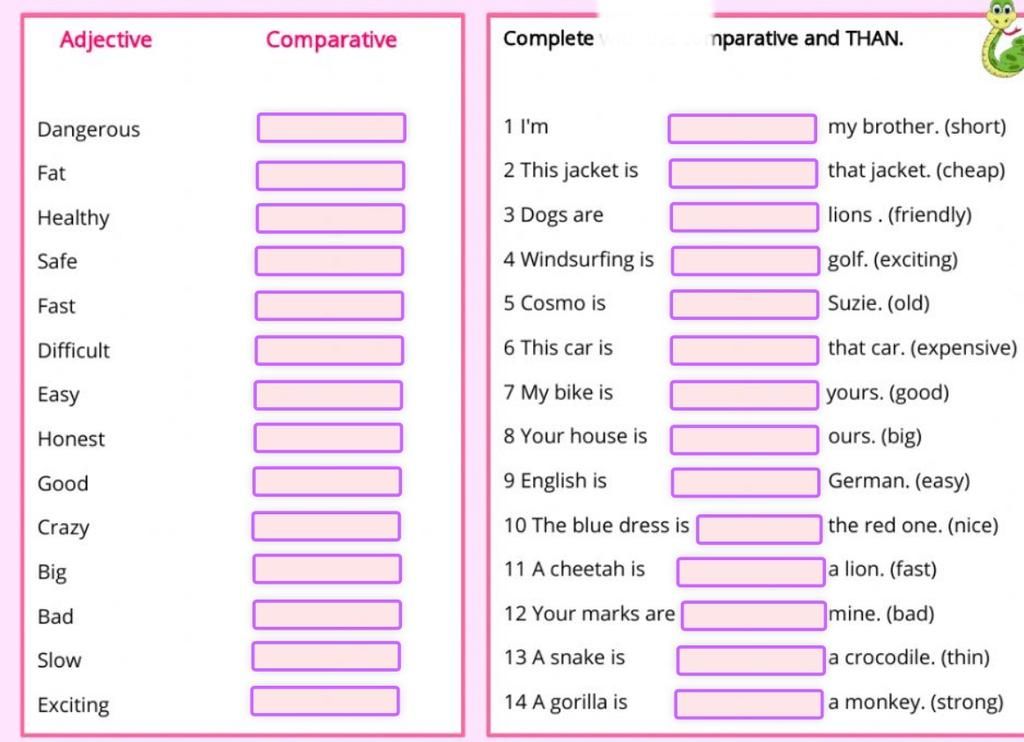Click the Comparative column heading
The width and height of the screenshot is (1024, 742).
[x=331, y=39]
